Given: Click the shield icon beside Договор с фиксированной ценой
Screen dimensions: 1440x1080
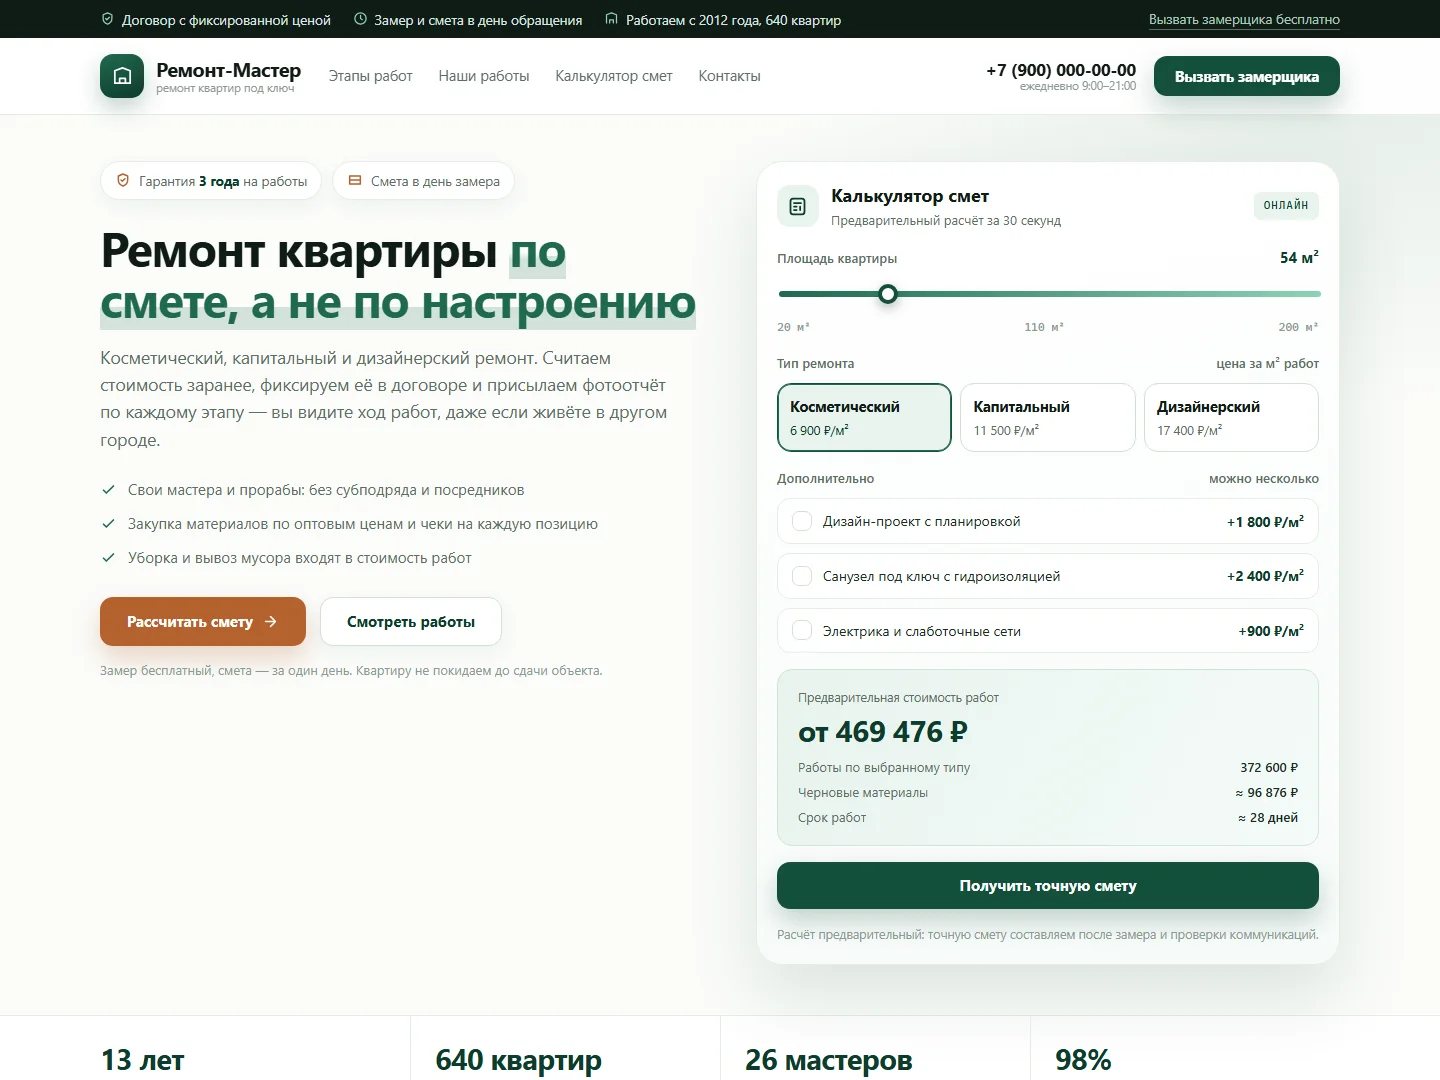Looking at the screenshot, I should (x=108, y=19).
